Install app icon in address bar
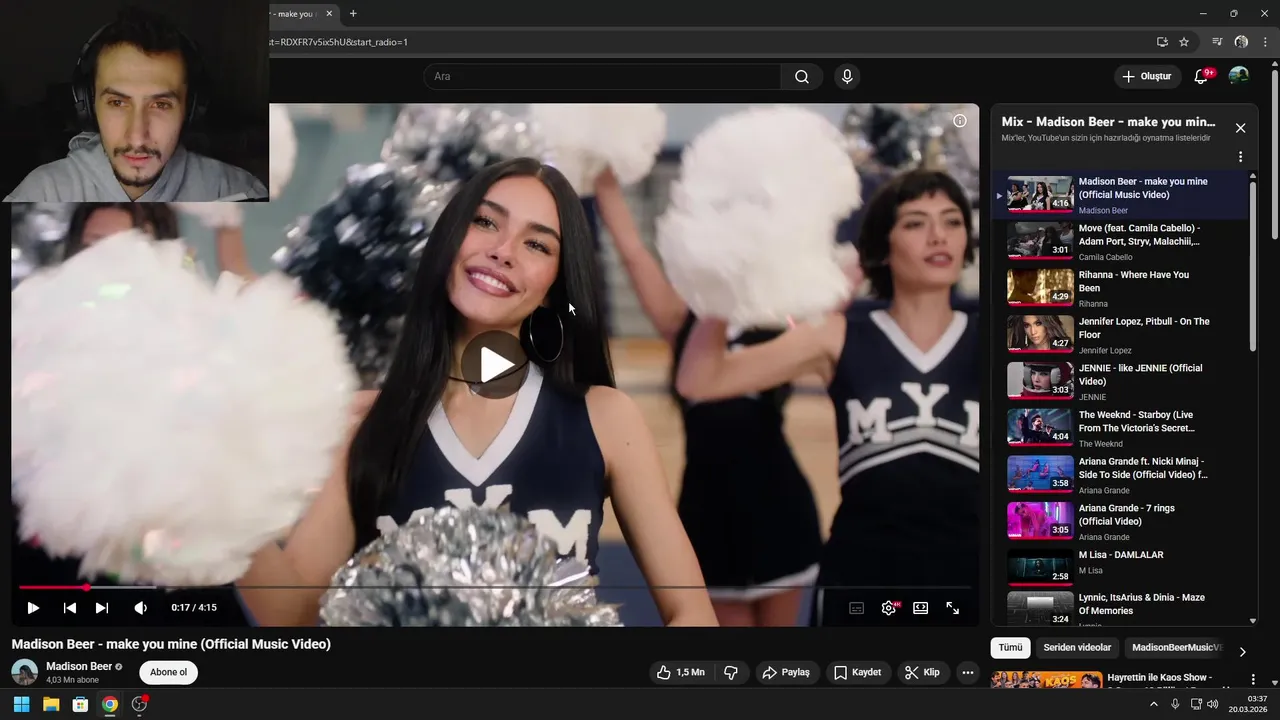 [x=1162, y=42]
